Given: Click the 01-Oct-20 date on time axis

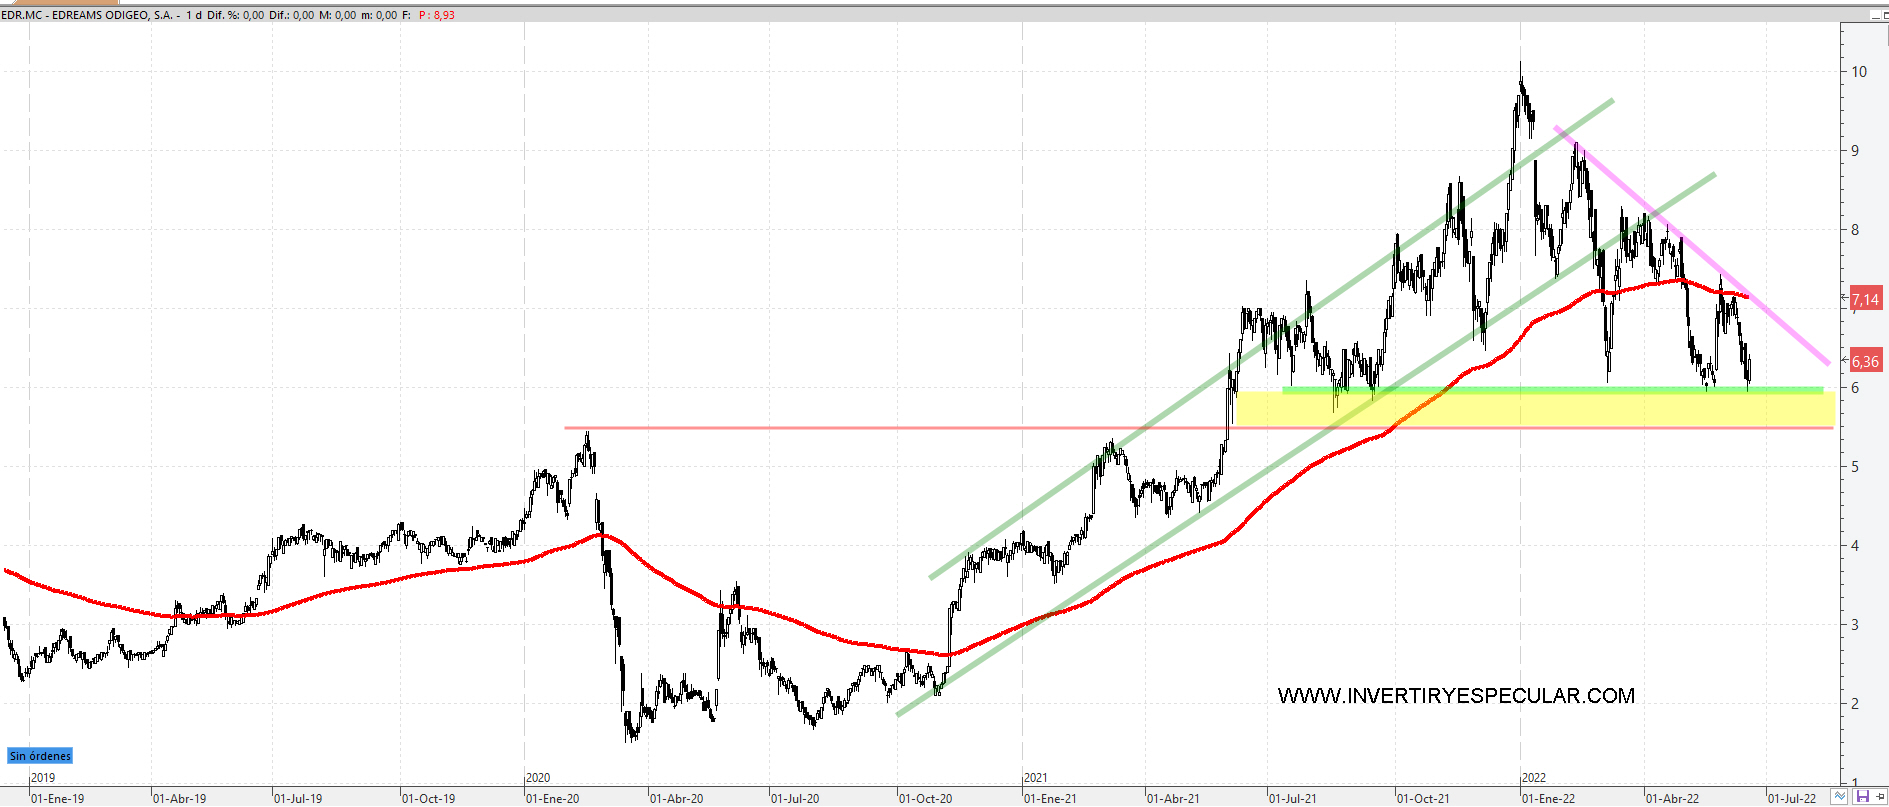Looking at the screenshot, I should (926, 798).
